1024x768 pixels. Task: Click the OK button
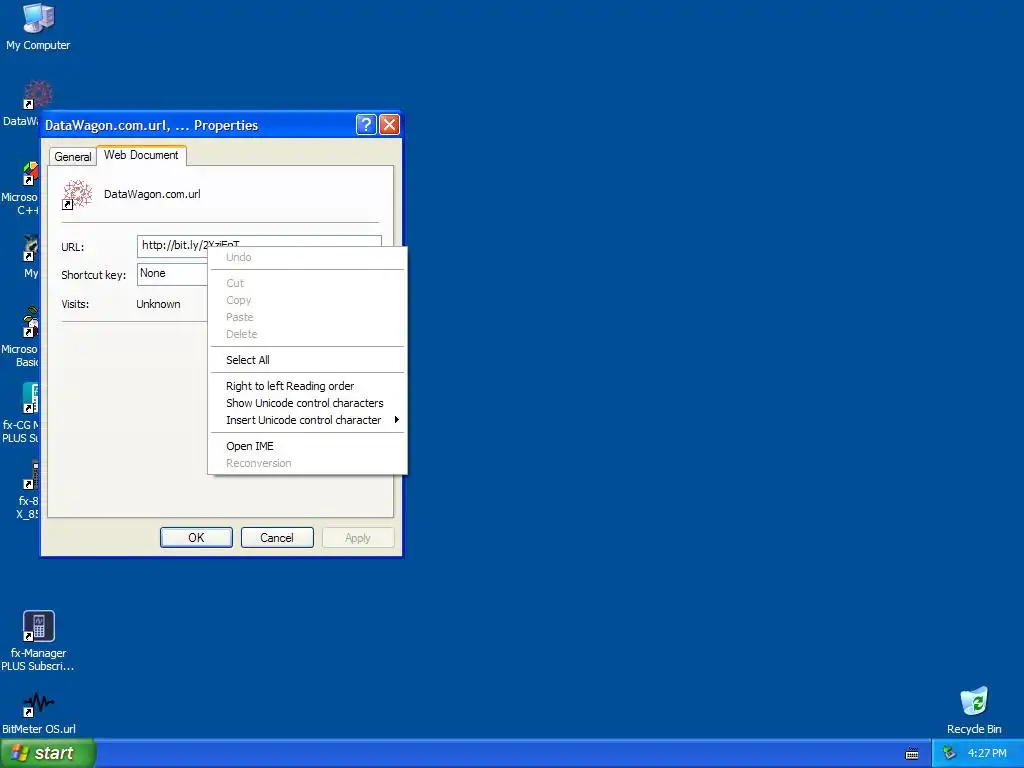click(196, 537)
